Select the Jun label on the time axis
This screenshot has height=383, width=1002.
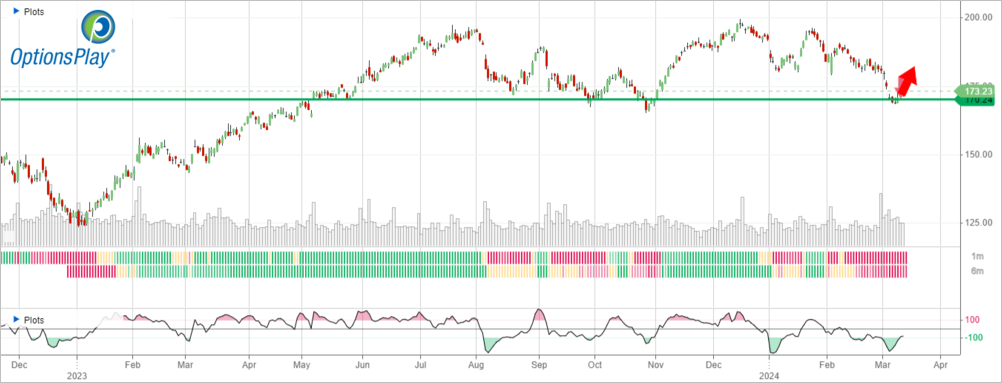pos(362,364)
